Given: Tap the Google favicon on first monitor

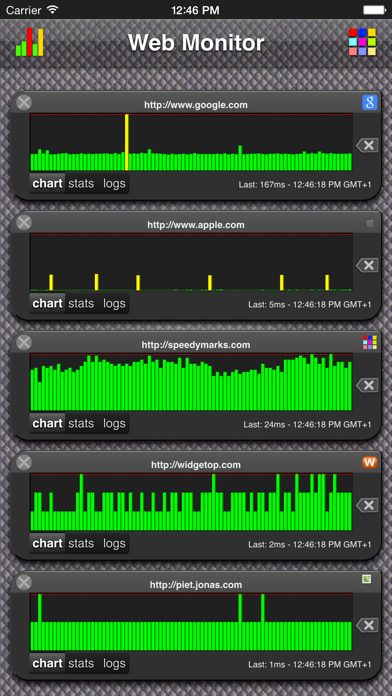Looking at the screenshot, I should point(369,103).
